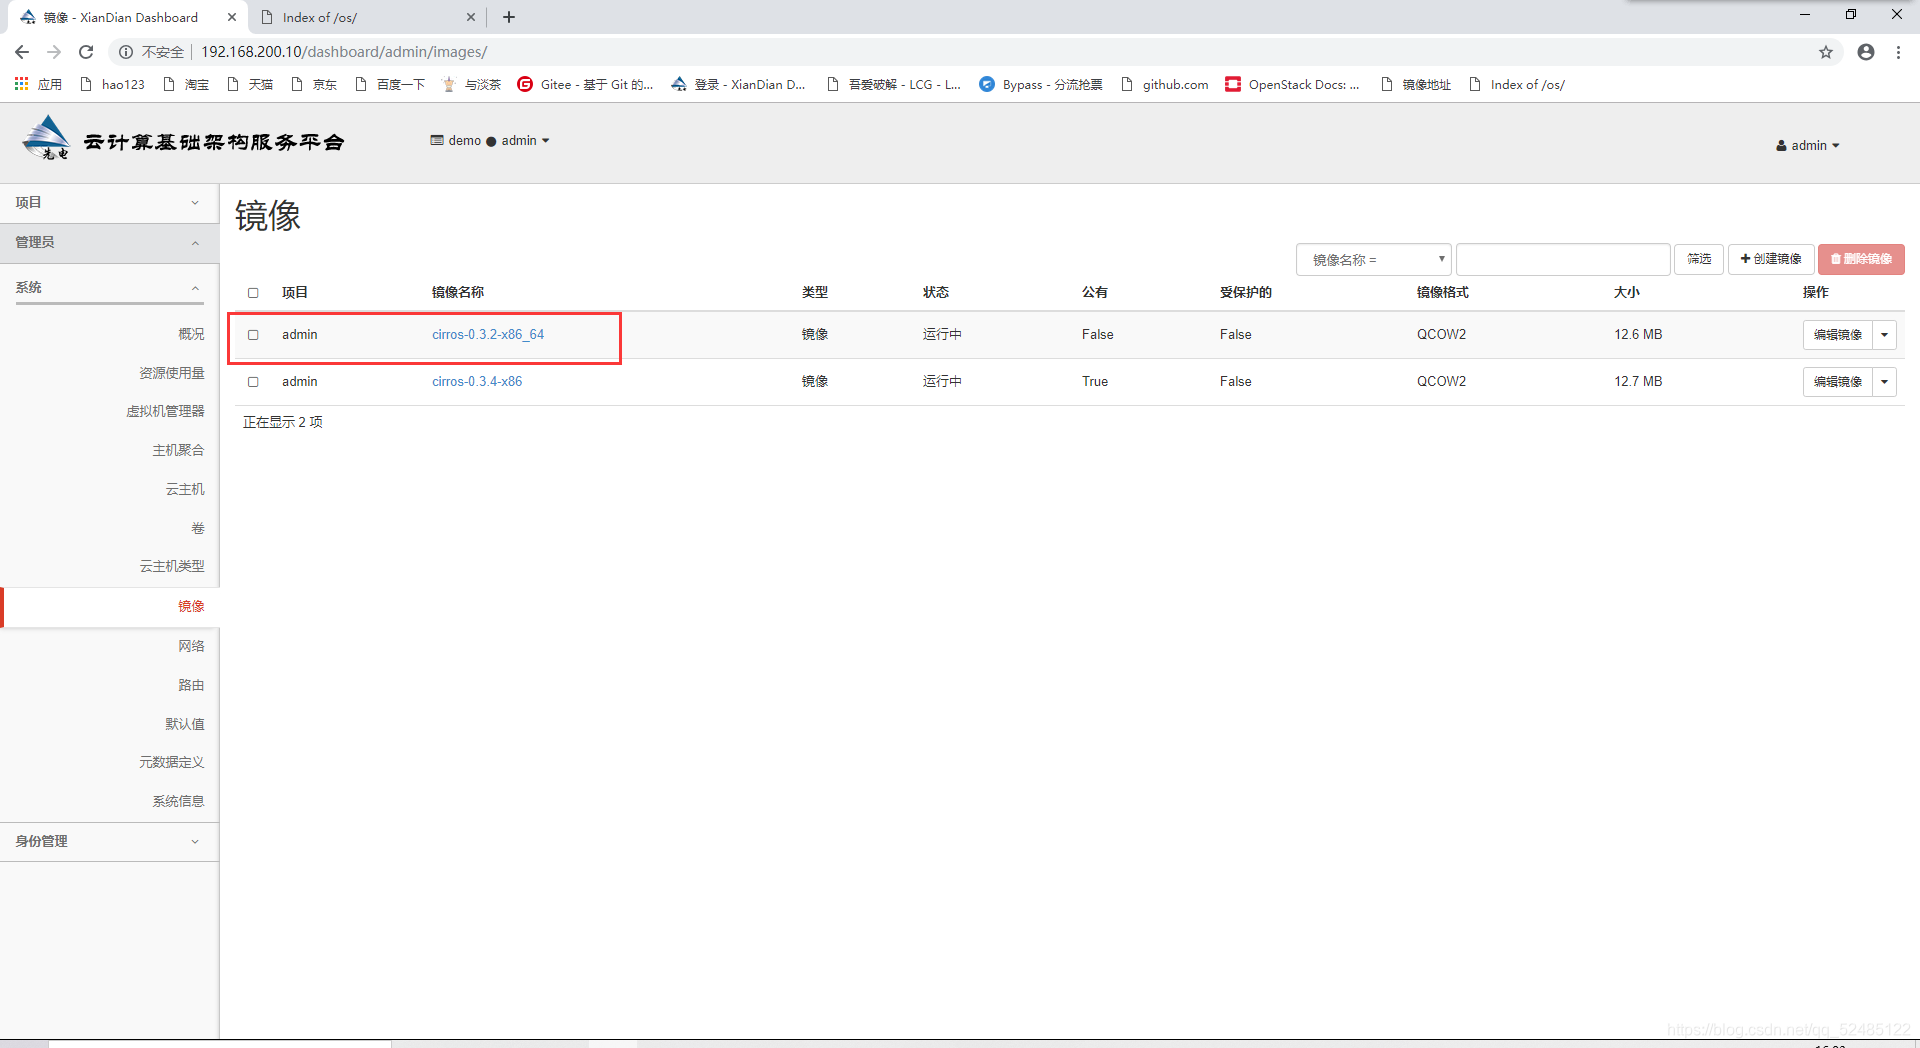Open the 元数据定义 page
This screenshot has height=1048, width=1920.
[172, 762]
